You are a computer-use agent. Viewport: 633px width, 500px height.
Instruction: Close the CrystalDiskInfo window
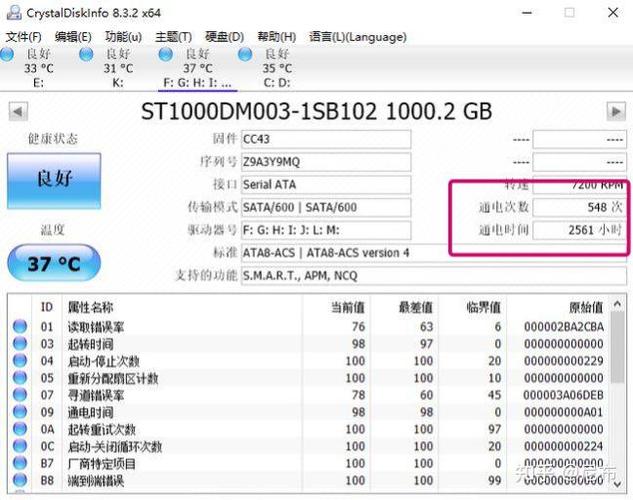click(613, 13)
